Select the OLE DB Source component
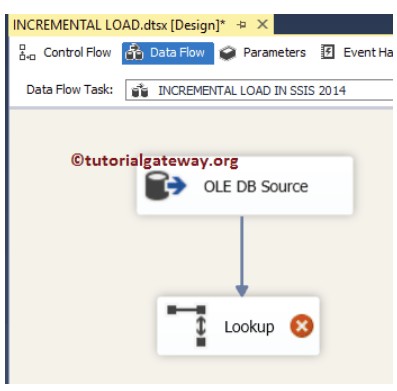This screenshot has height=391, width=397. (245, 186)
